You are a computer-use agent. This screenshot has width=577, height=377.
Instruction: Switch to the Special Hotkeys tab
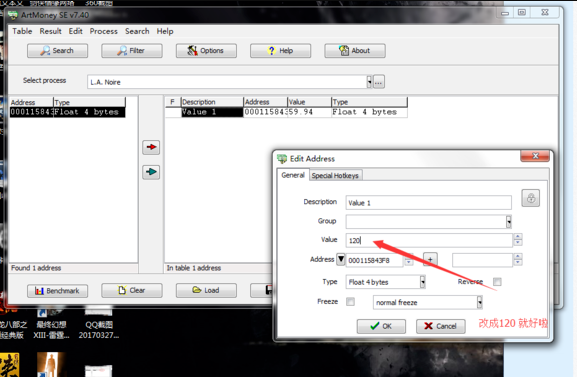point(335,176)
